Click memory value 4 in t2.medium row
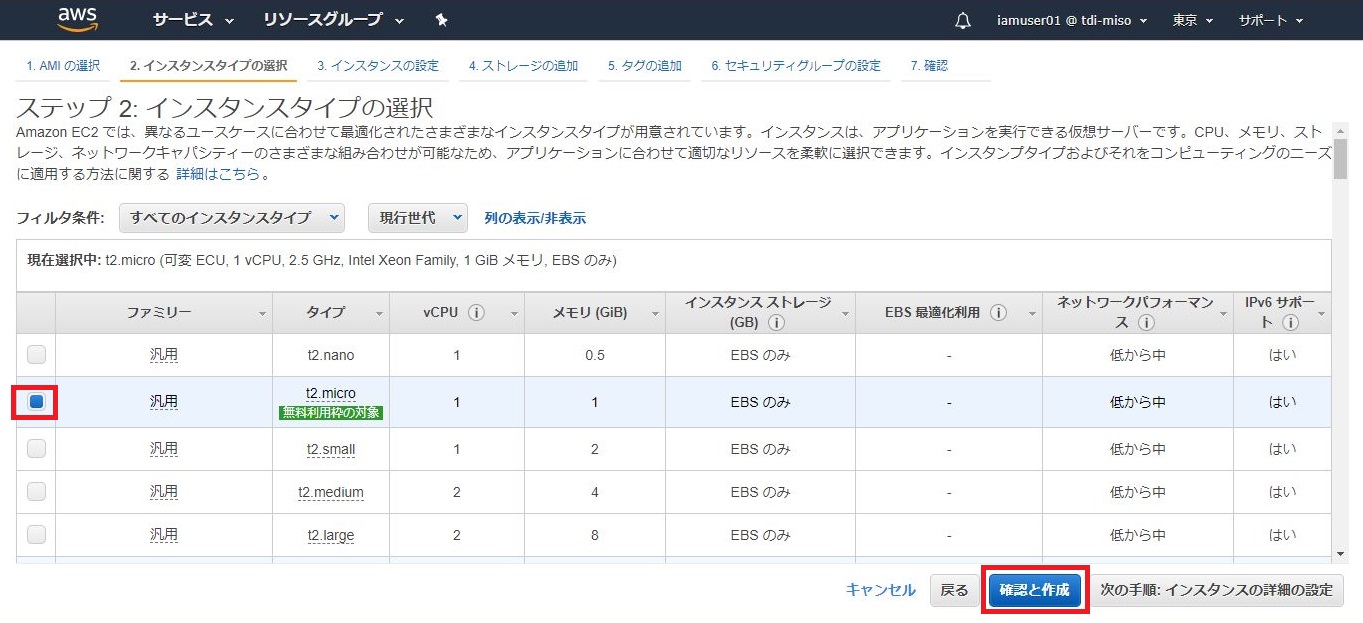Viewport: 1363px width, 623px height. pos(595,492)
